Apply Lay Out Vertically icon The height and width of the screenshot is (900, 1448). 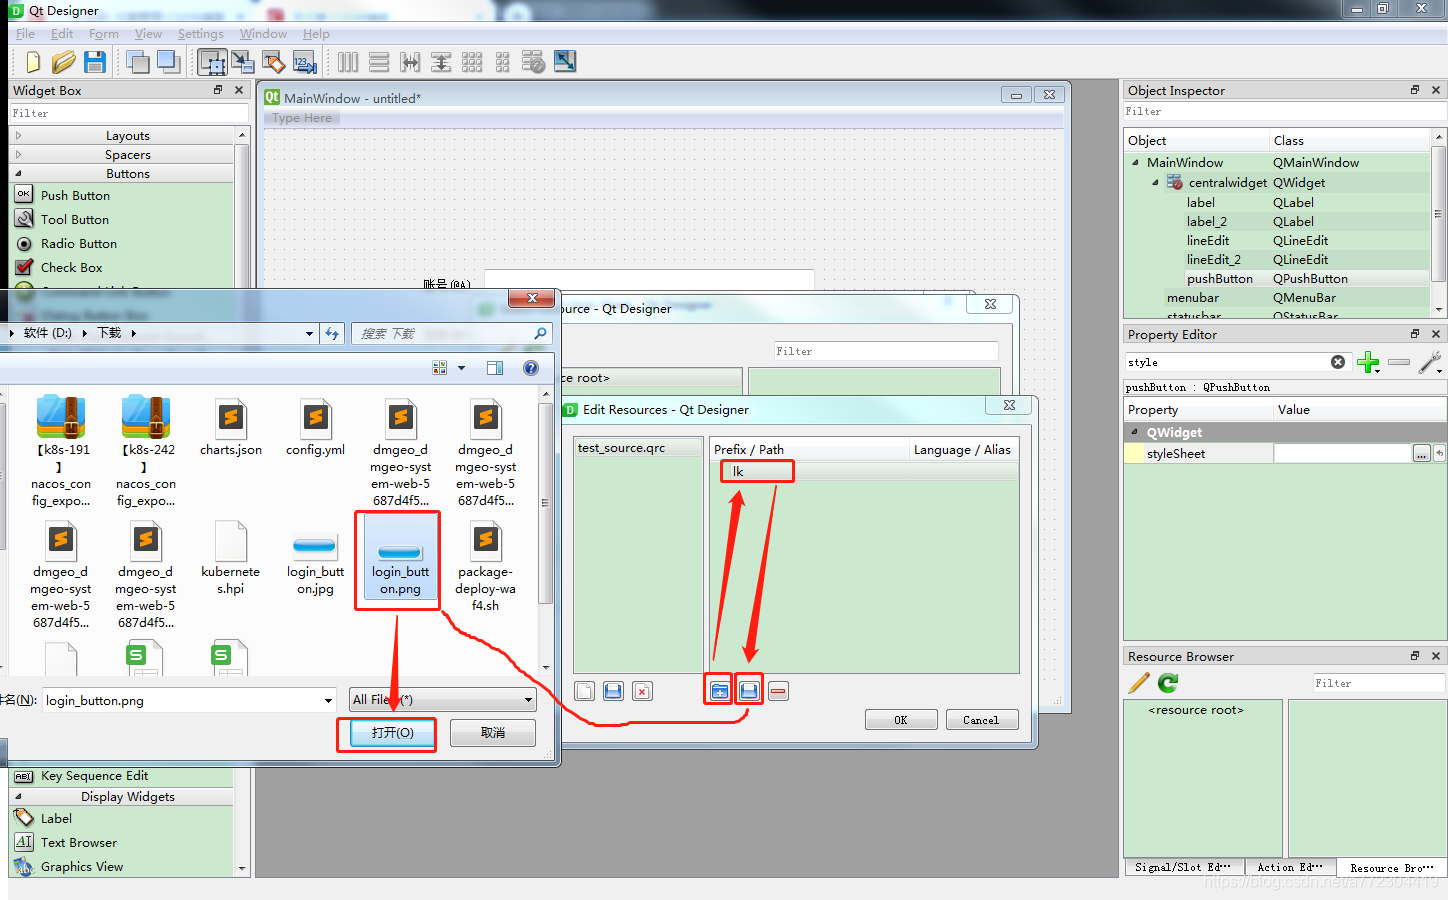379,62
